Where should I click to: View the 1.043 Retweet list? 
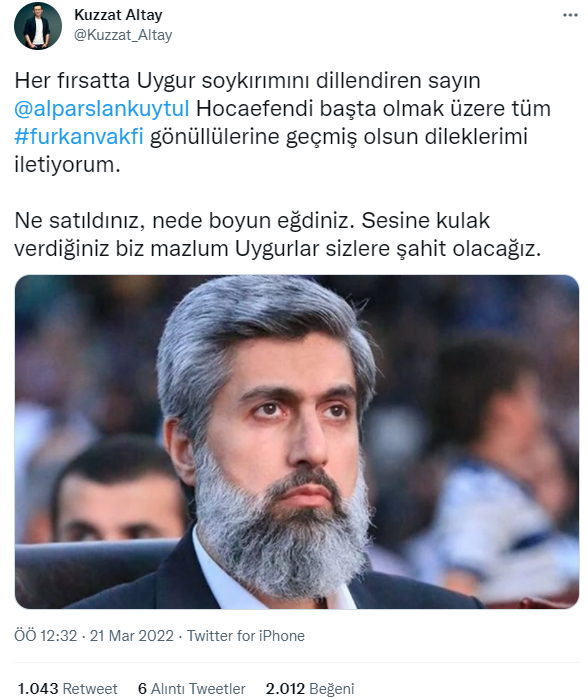68,688
